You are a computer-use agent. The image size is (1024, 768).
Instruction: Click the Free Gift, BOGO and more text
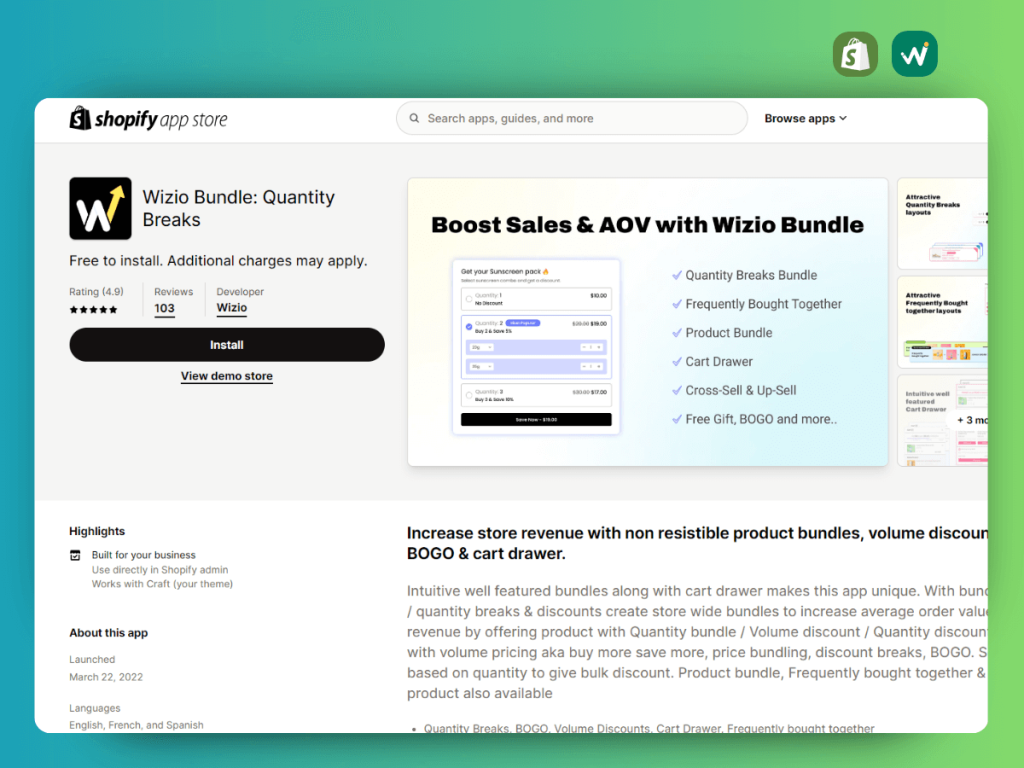point(761,419)
